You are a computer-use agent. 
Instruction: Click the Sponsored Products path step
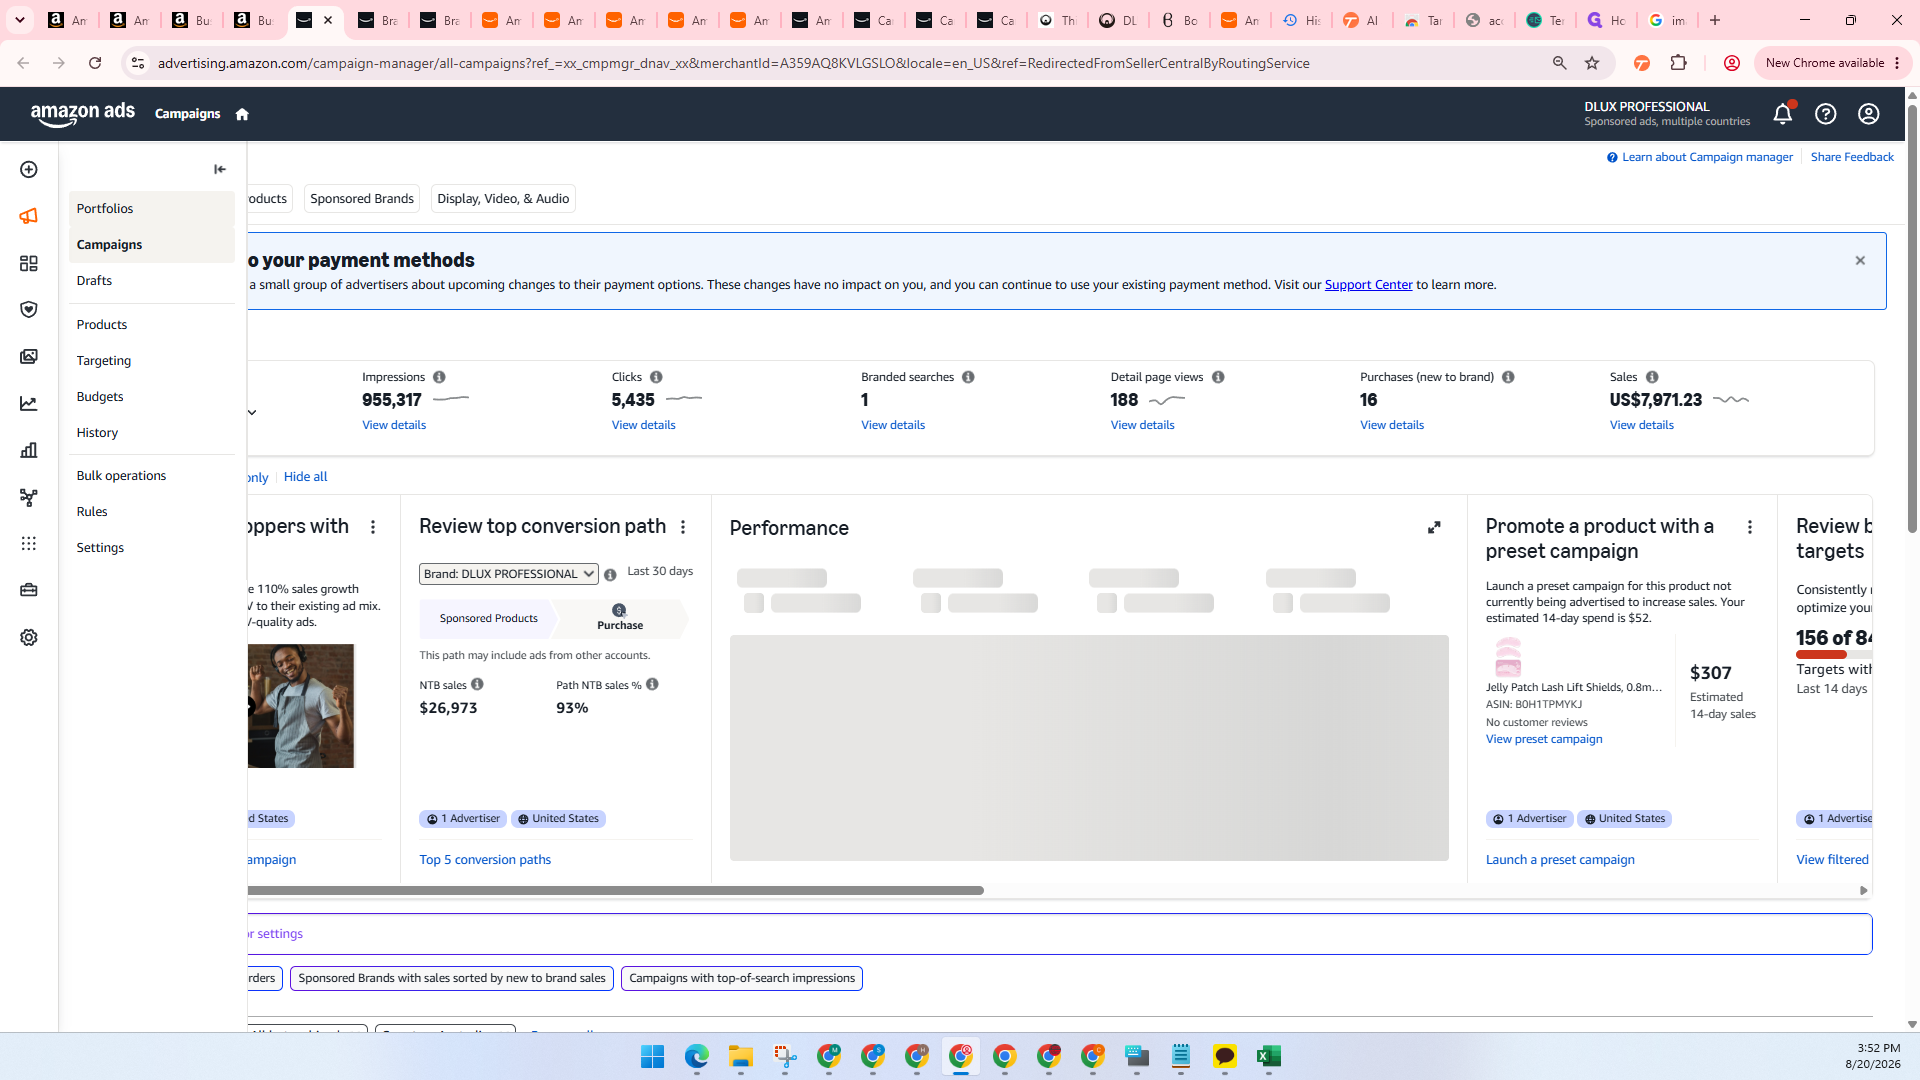tap(489, 619)
